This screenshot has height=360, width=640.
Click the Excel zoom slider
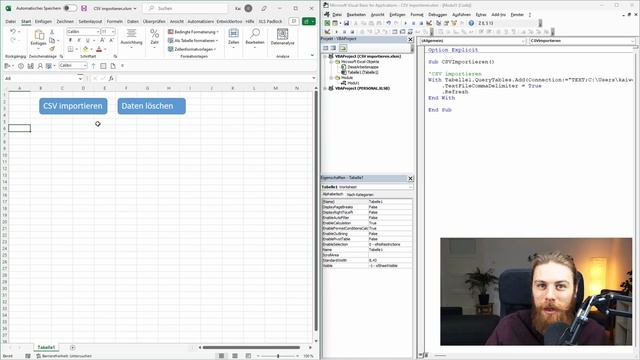coord(278,356)
